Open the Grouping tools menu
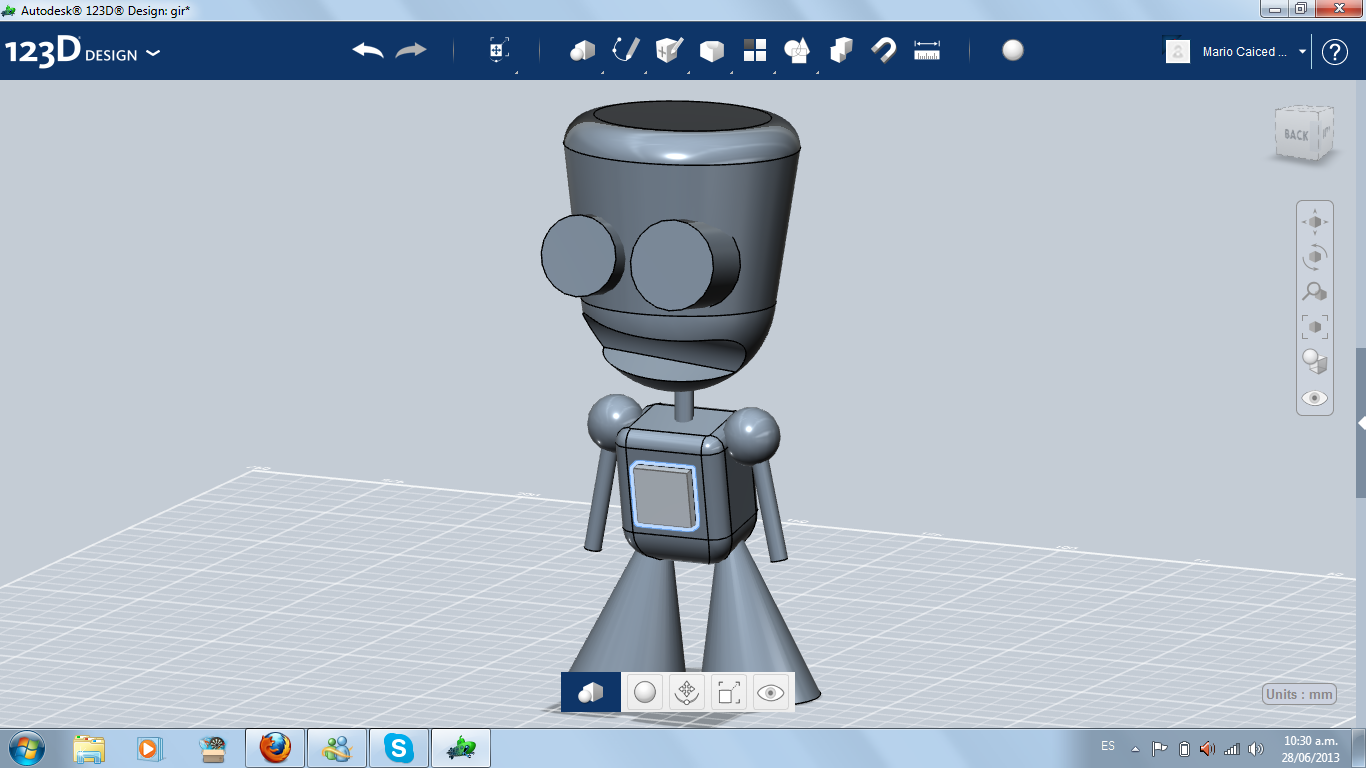This screenshot has height=768, width=1366. point(797,50)
